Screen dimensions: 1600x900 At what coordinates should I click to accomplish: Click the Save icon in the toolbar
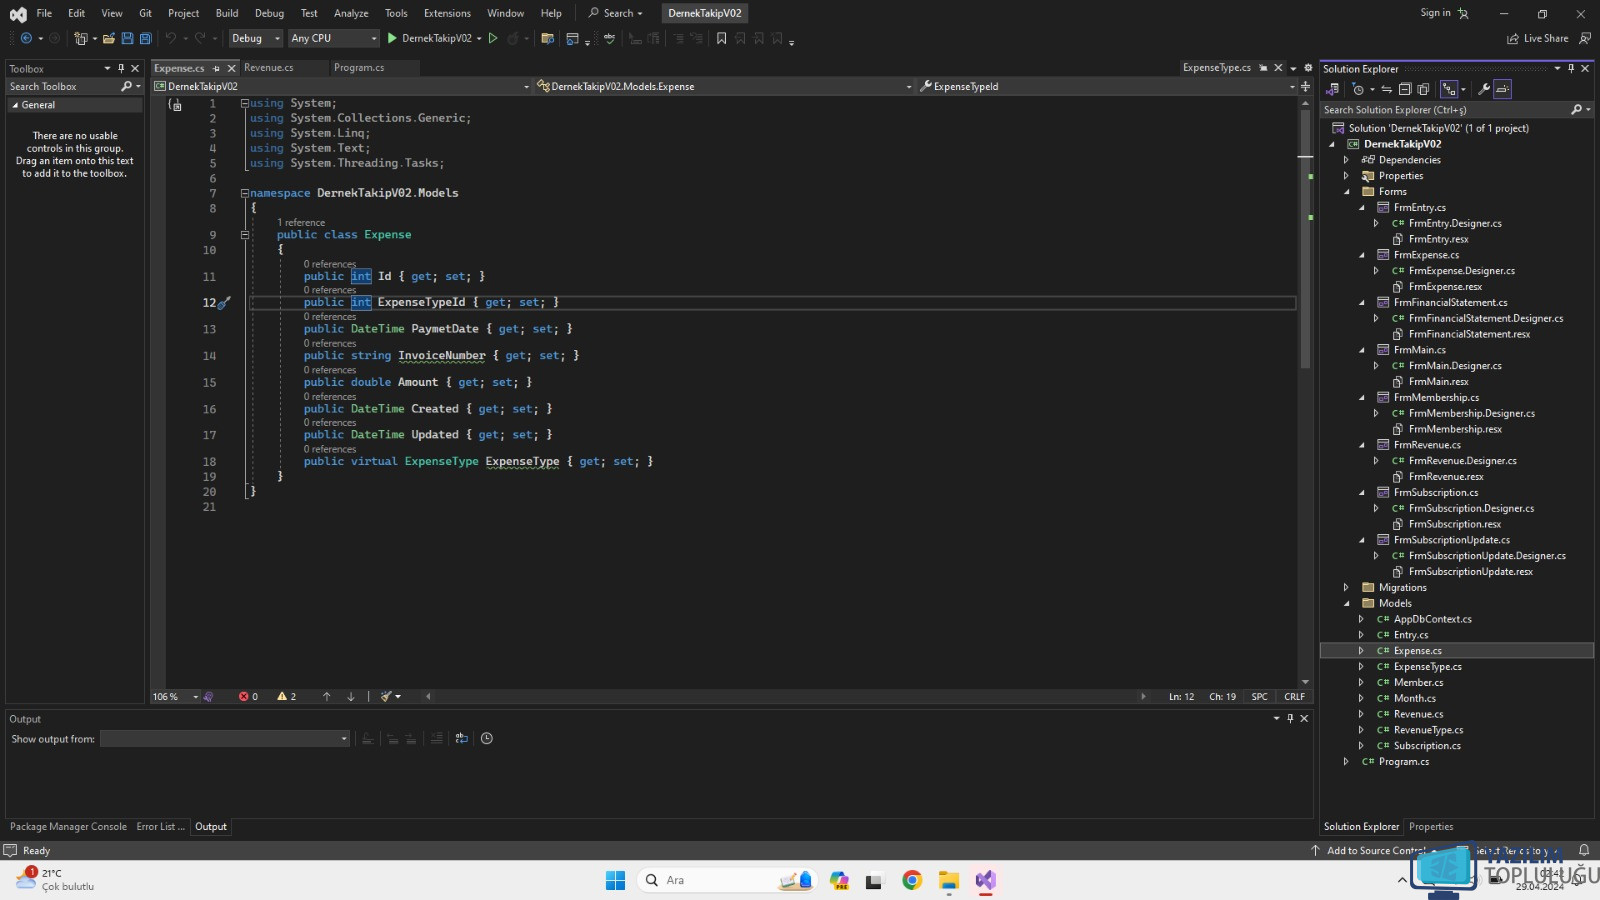coord(127,38)
